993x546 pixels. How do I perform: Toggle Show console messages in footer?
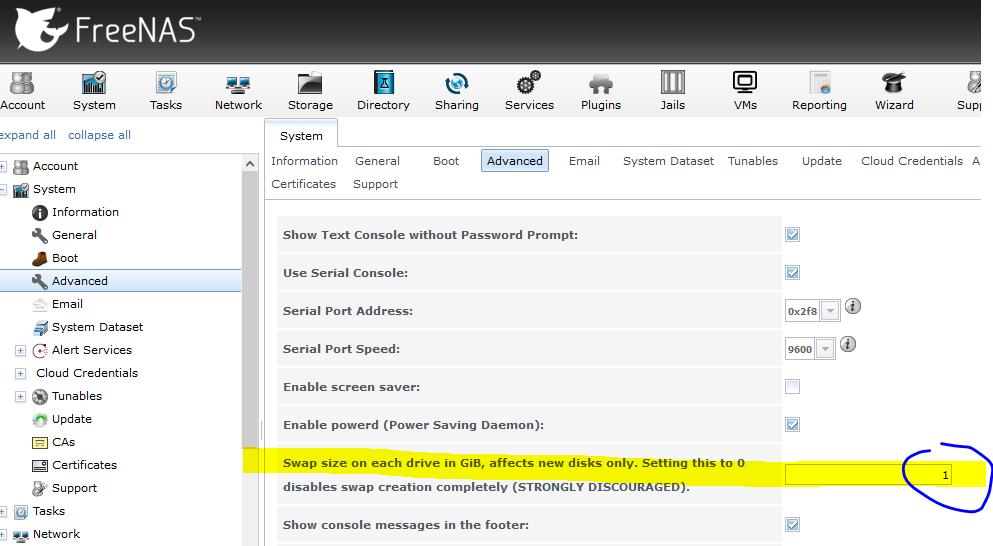pos(792,524)
